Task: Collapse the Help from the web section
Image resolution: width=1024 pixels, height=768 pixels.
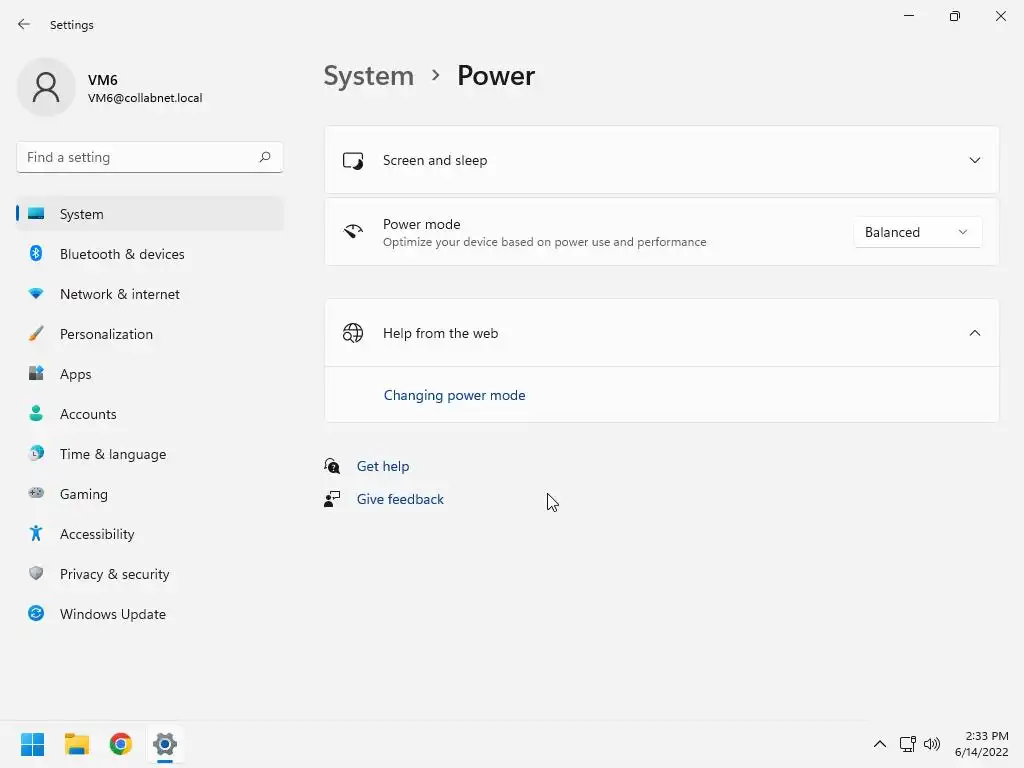Action: tap(974, 333)
